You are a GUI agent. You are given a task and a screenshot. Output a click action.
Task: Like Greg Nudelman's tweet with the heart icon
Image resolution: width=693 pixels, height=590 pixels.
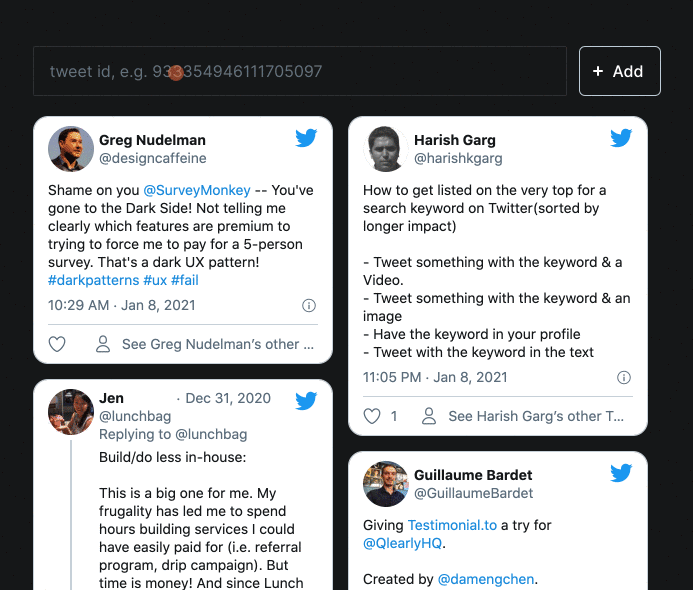pyautogui.click(x=57, y=344)
